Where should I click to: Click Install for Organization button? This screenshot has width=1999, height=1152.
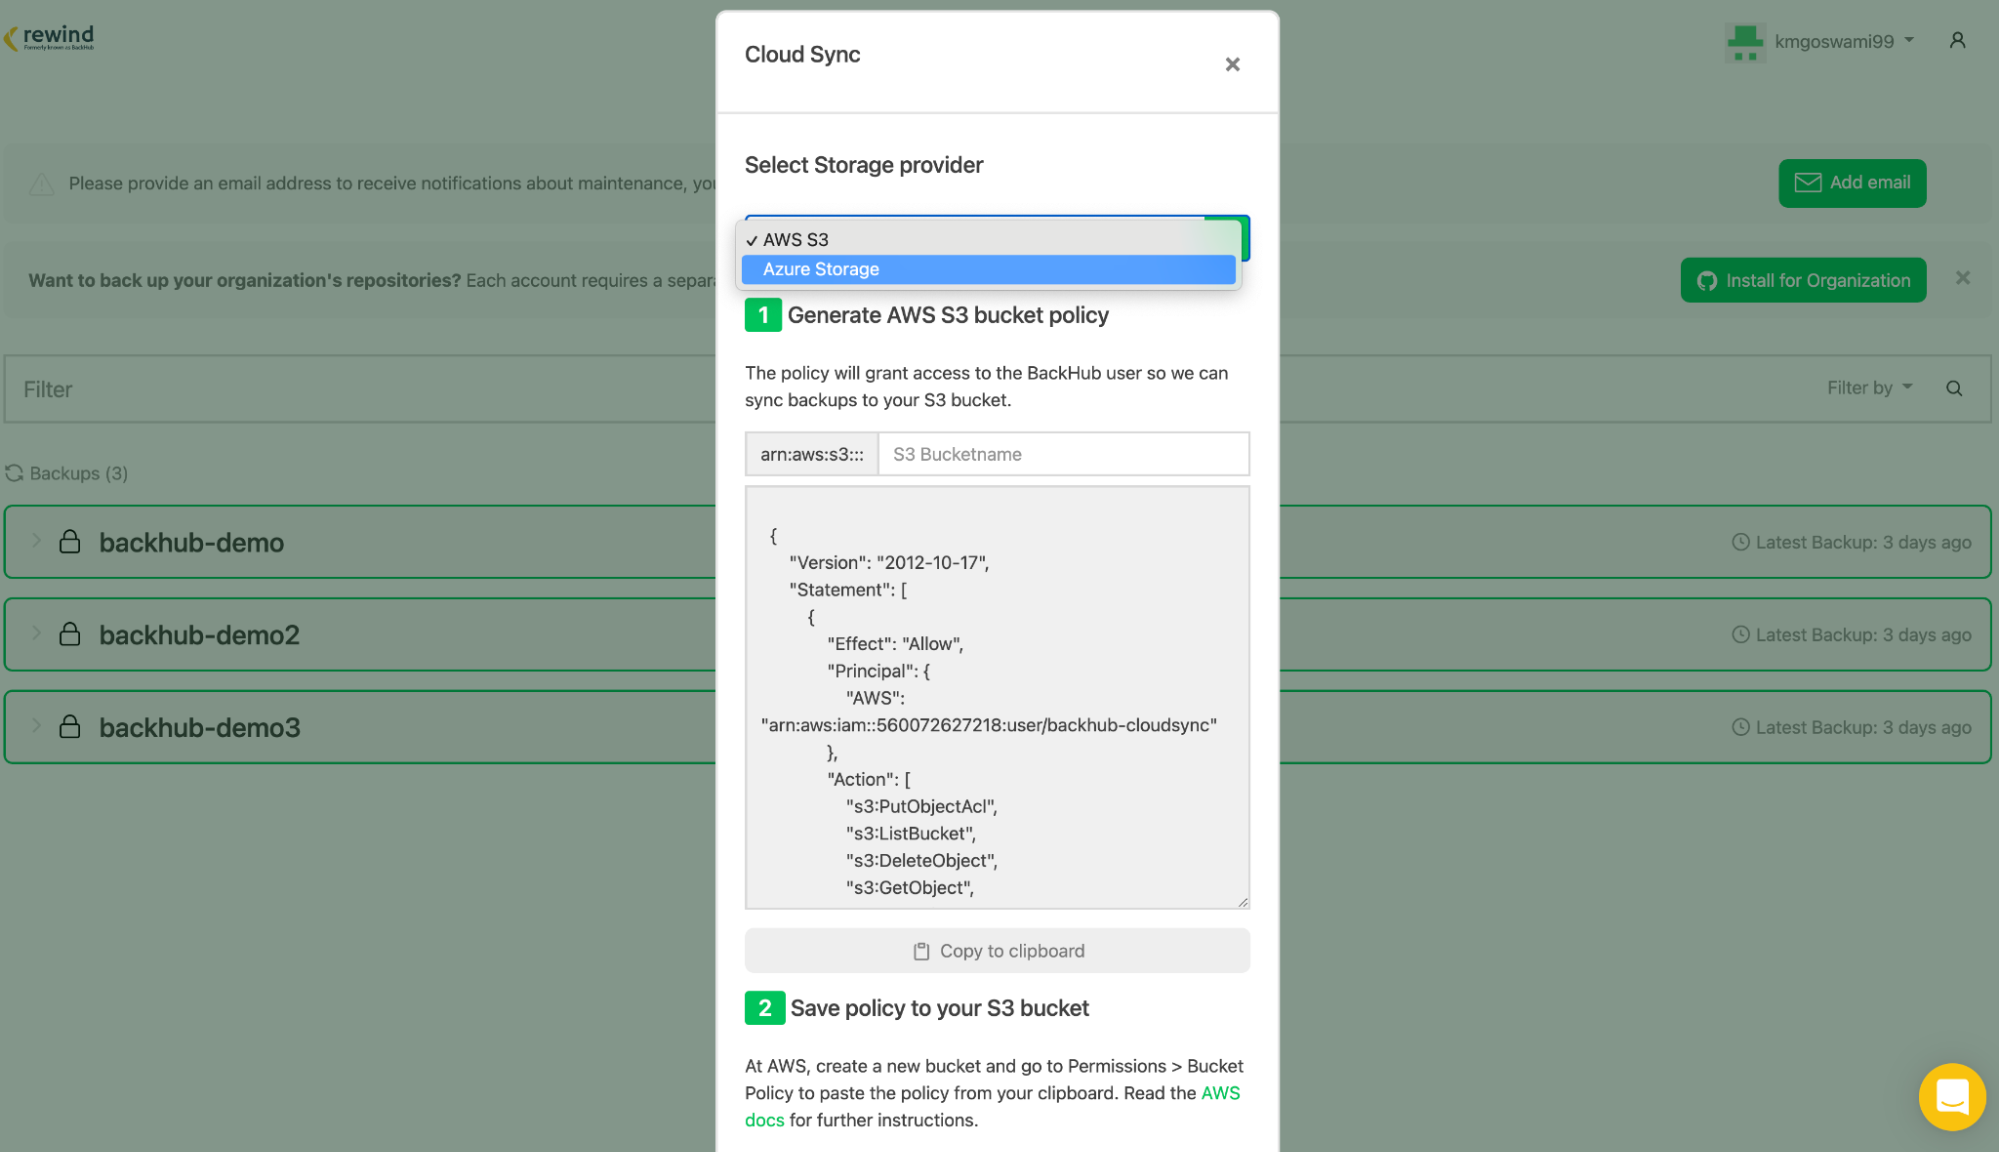pyautogui.click(x=1803, y=281)
